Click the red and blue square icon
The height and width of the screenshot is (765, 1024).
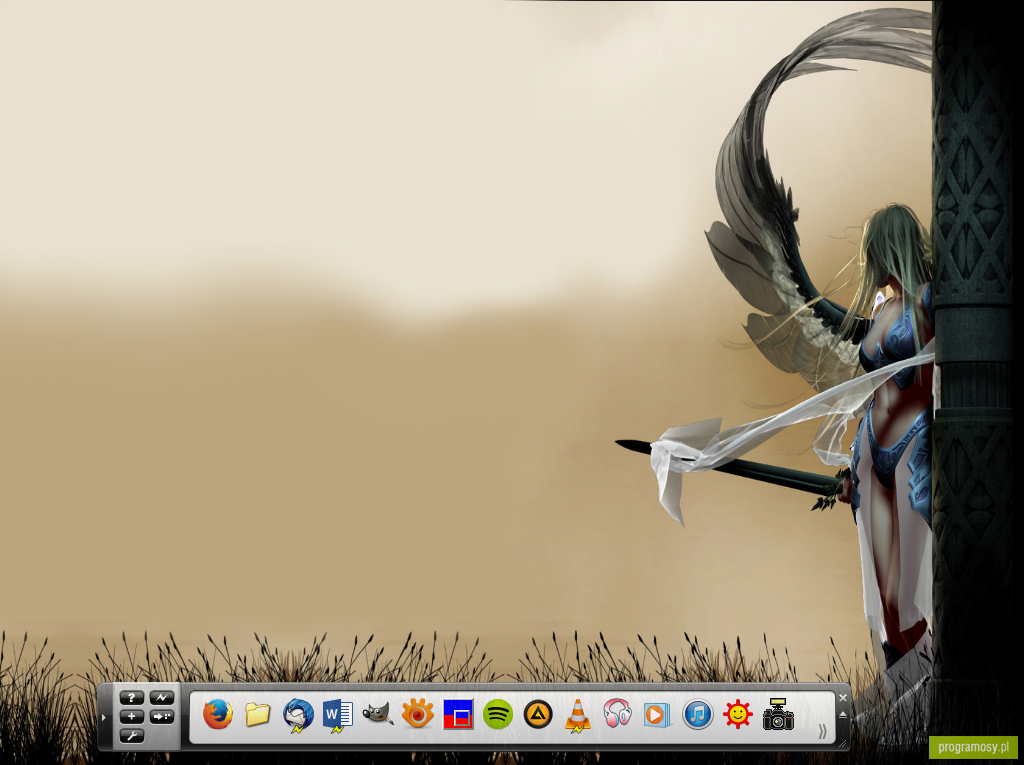point(458,714)
